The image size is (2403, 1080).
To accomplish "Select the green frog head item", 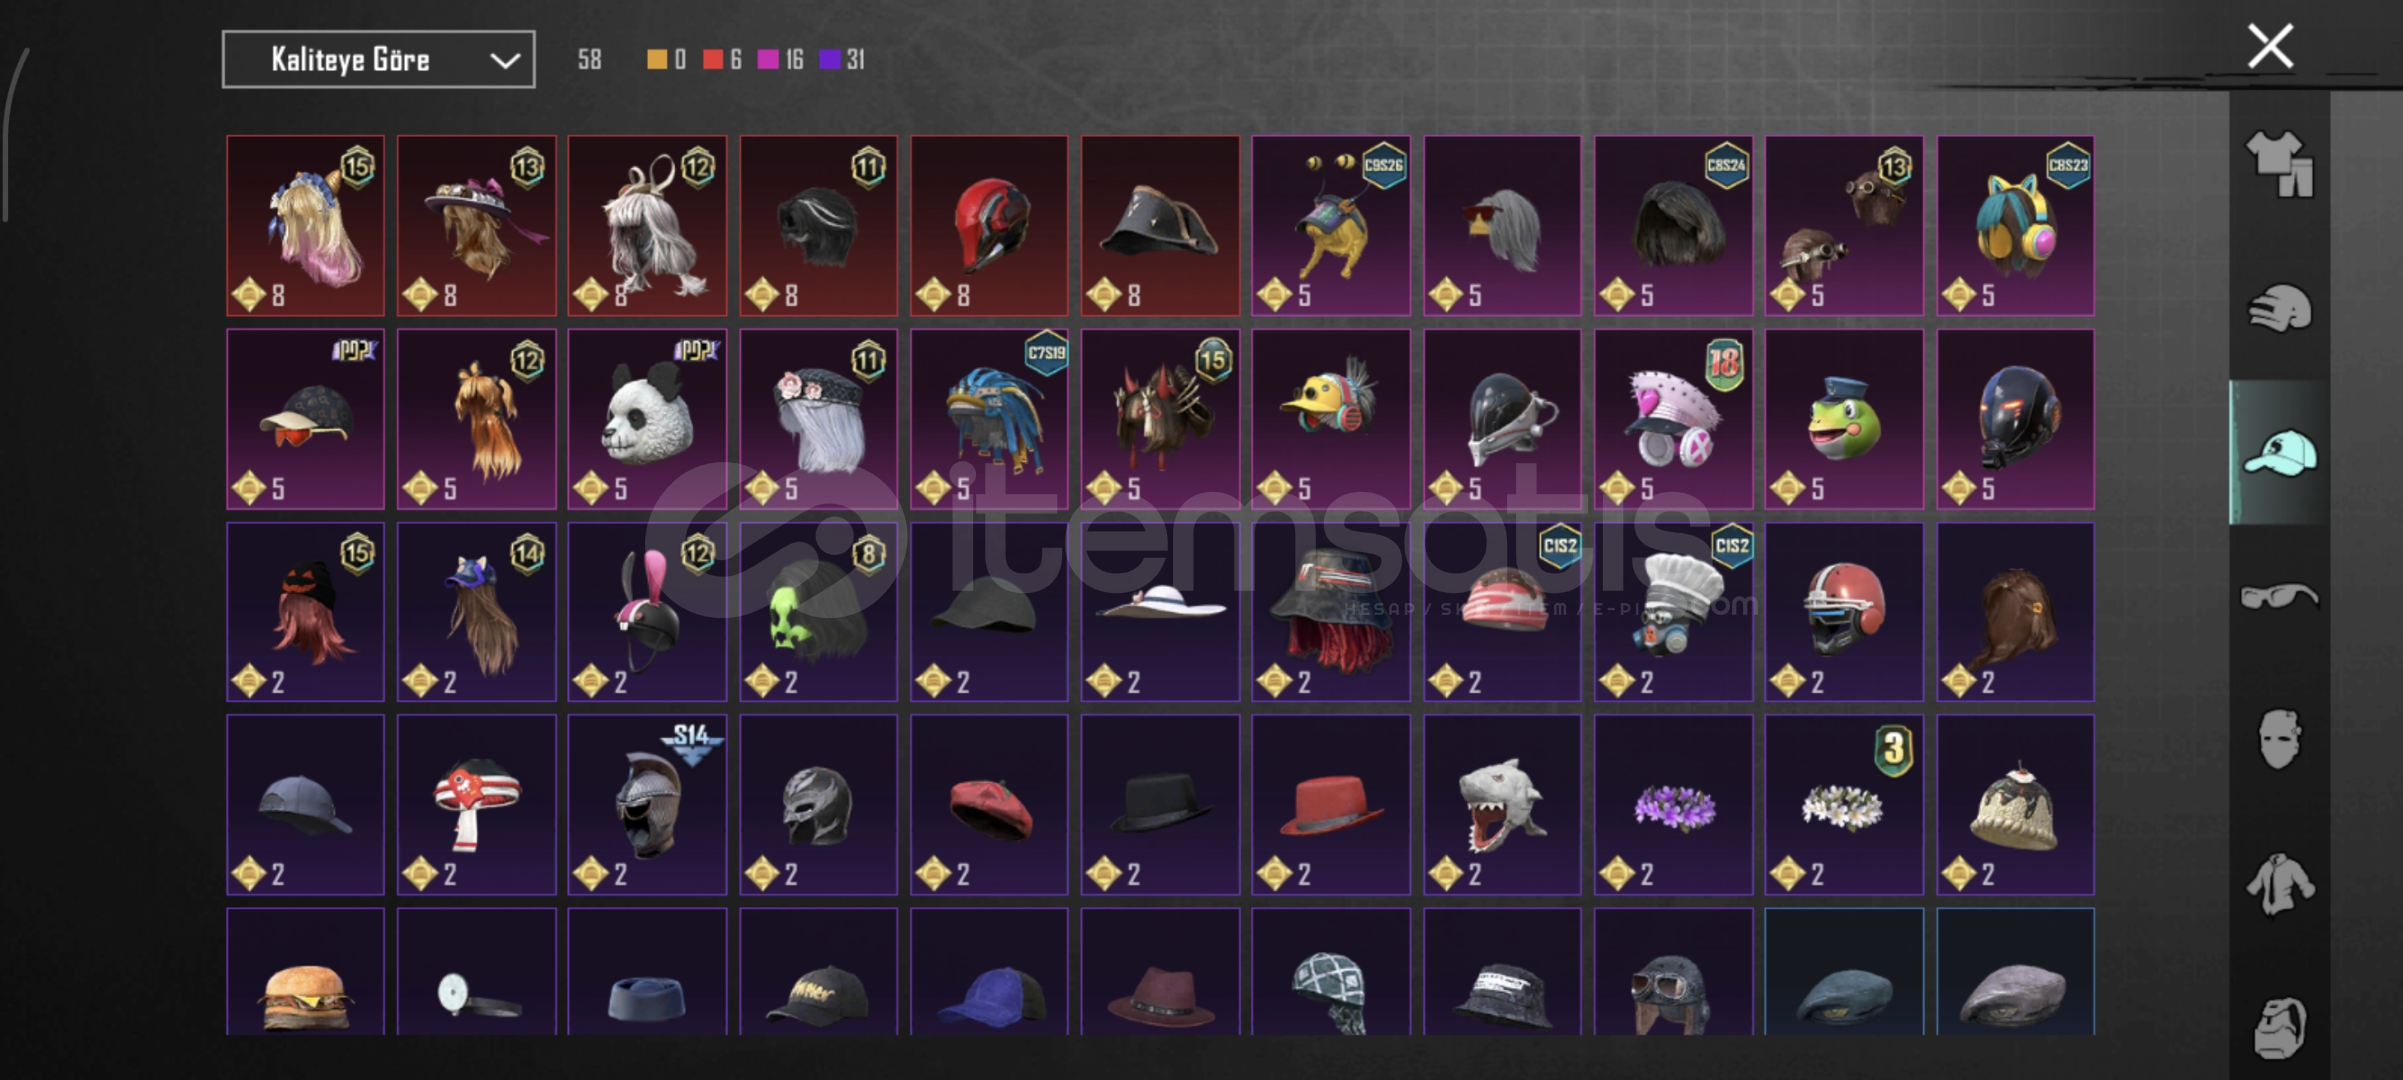I will [1844, 419].
